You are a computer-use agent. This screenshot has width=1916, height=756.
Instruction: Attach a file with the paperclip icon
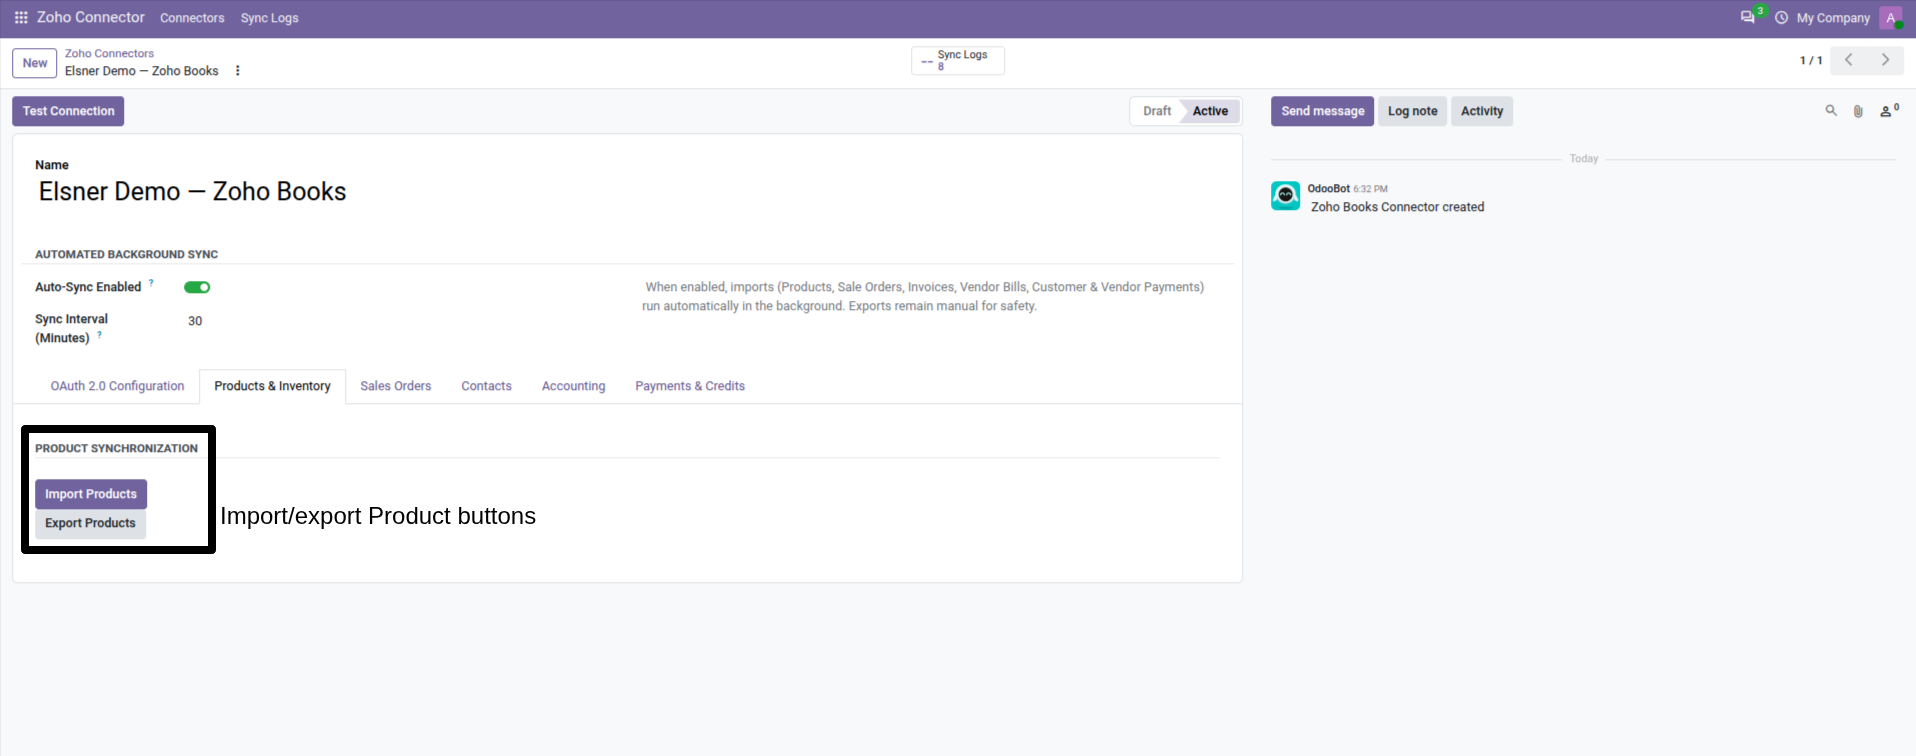coord(1858,111)
